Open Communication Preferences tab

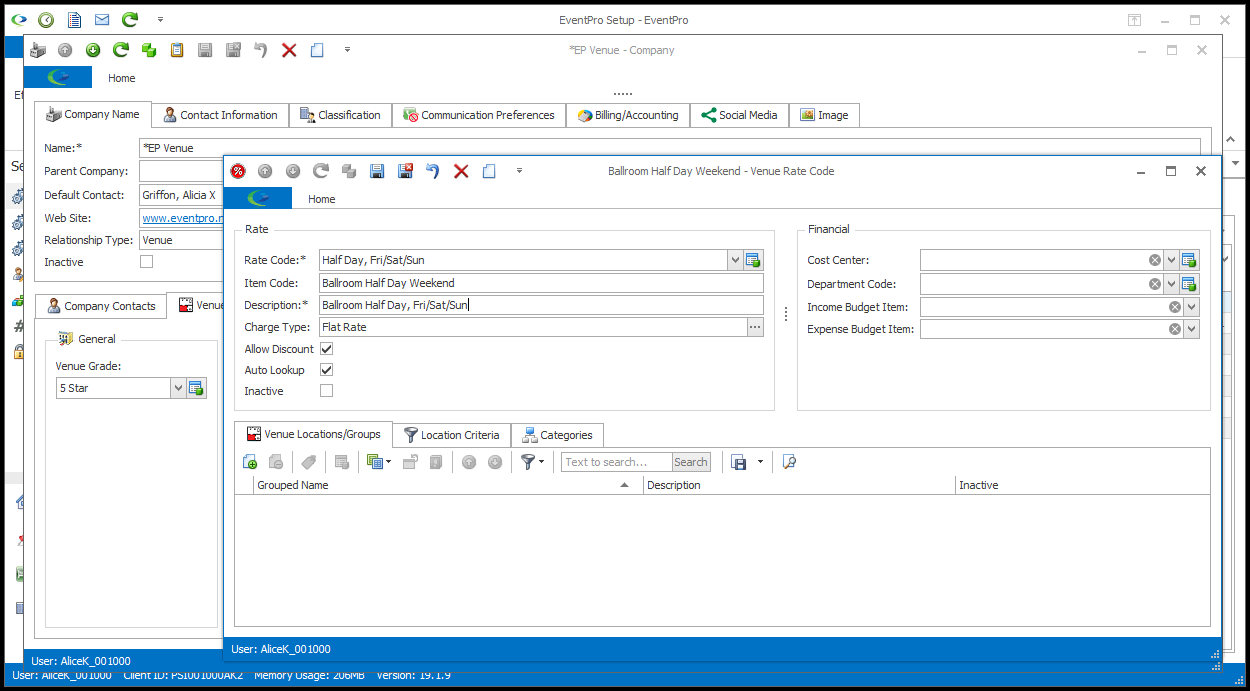[x=478, y=115]
